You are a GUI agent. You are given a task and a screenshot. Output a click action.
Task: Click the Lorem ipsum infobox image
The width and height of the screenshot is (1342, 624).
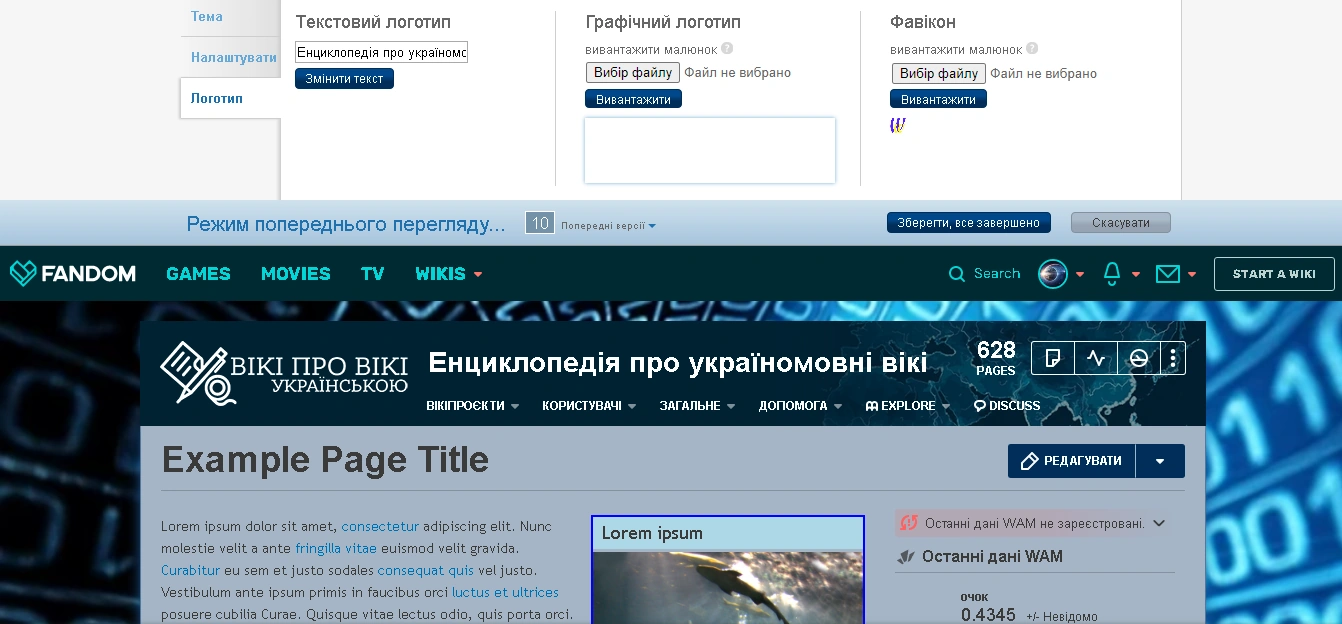(x=728, y=588)
